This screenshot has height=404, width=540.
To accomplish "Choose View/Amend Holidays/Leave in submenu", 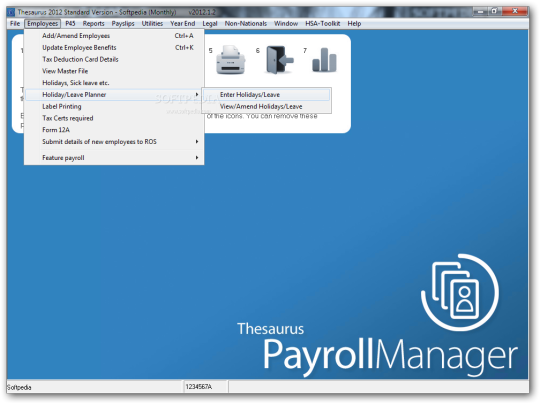I will pyautogui.click(x=267, y=106).
